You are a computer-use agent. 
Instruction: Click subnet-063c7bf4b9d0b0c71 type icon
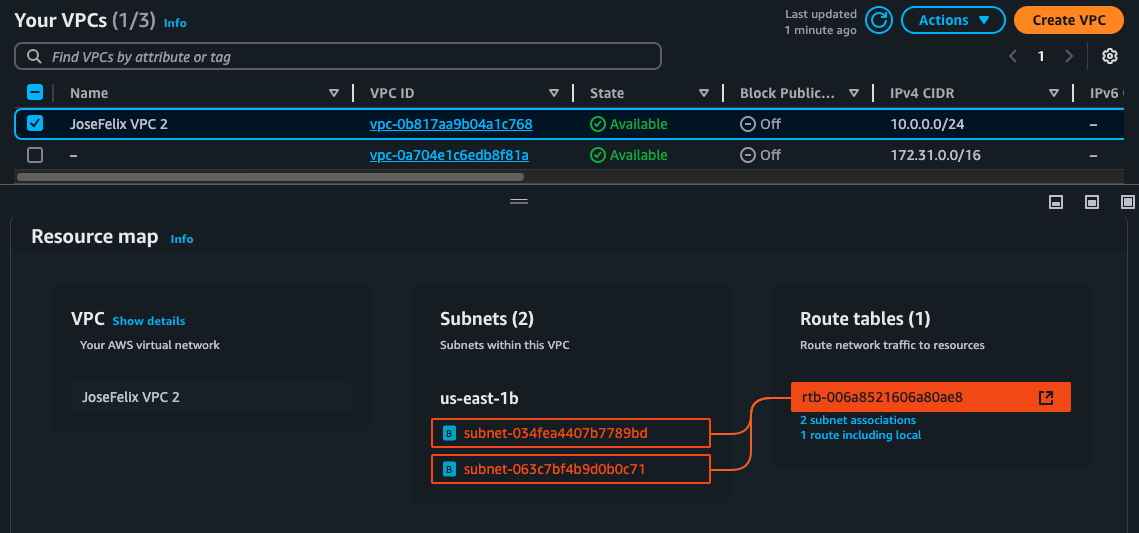point(449,470)
